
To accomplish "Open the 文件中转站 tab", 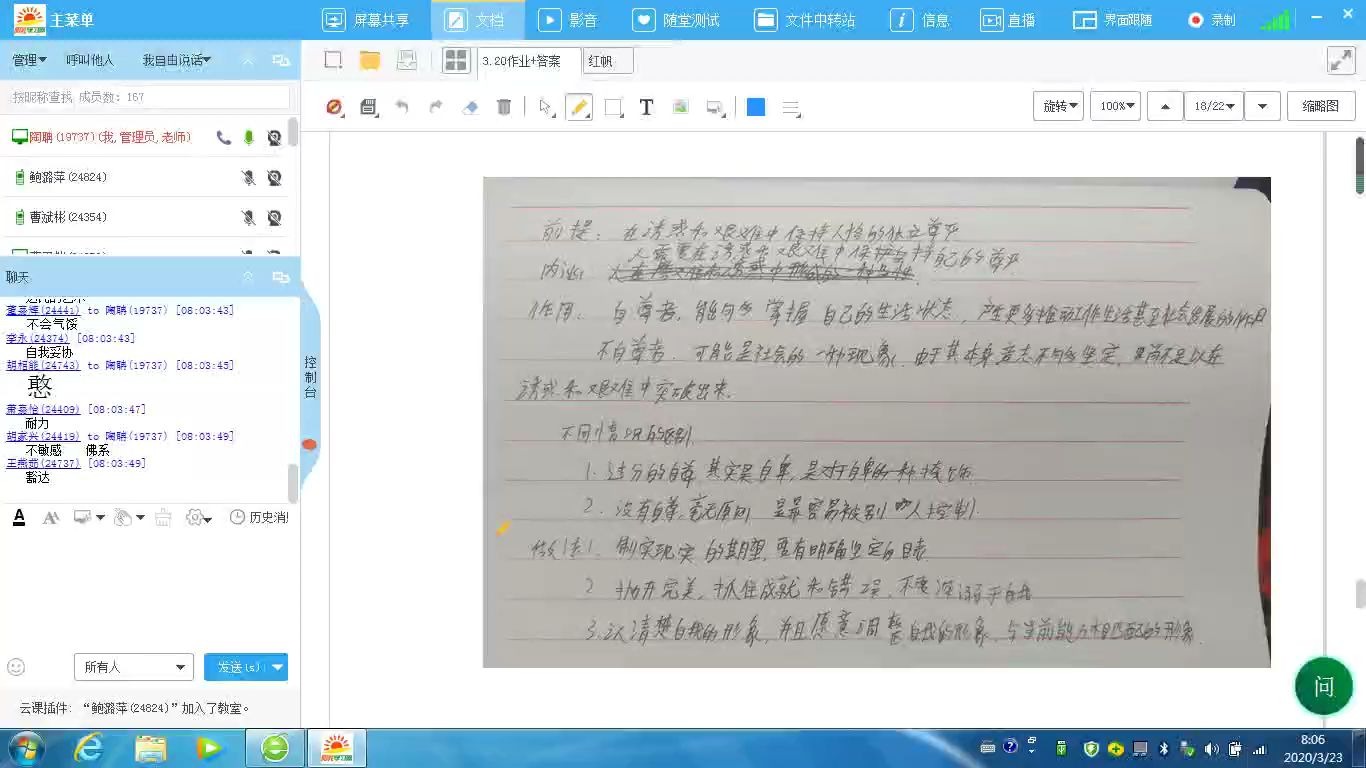I will 806,20.
